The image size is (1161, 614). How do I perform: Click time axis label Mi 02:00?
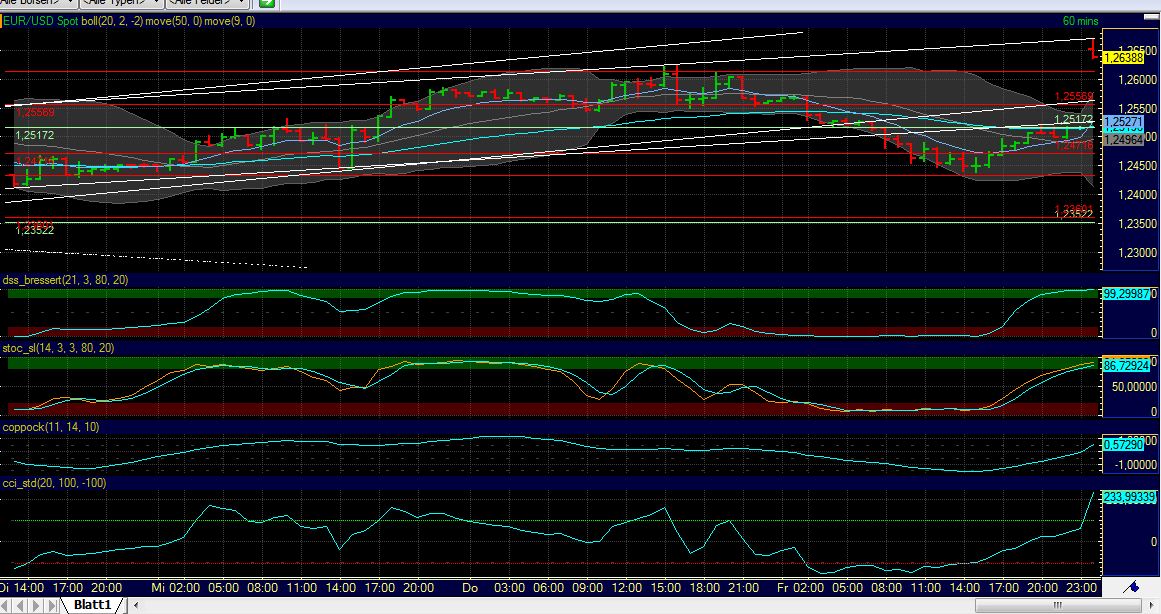click(175, 587)
